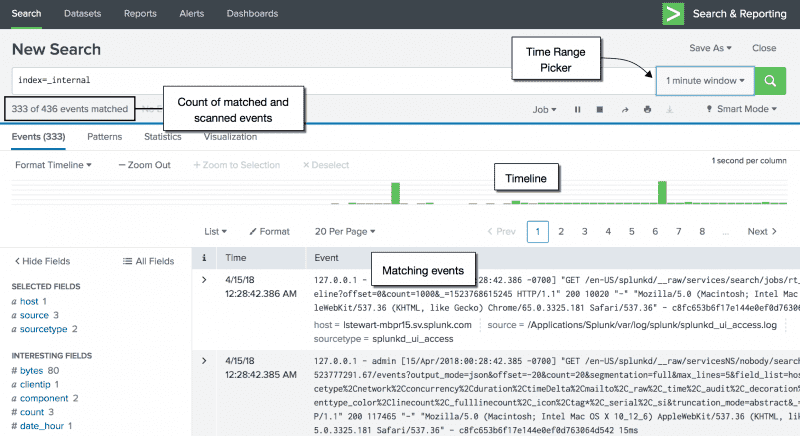Print the search results
The image size is (800, 436).
point(647,110)
